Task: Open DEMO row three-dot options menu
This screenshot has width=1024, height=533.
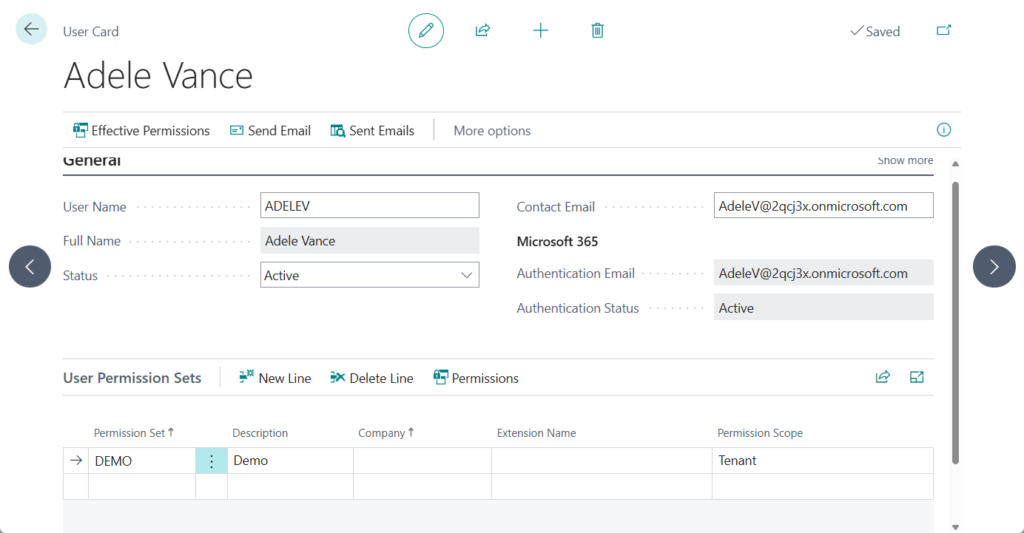Action: tap(211, 461)
